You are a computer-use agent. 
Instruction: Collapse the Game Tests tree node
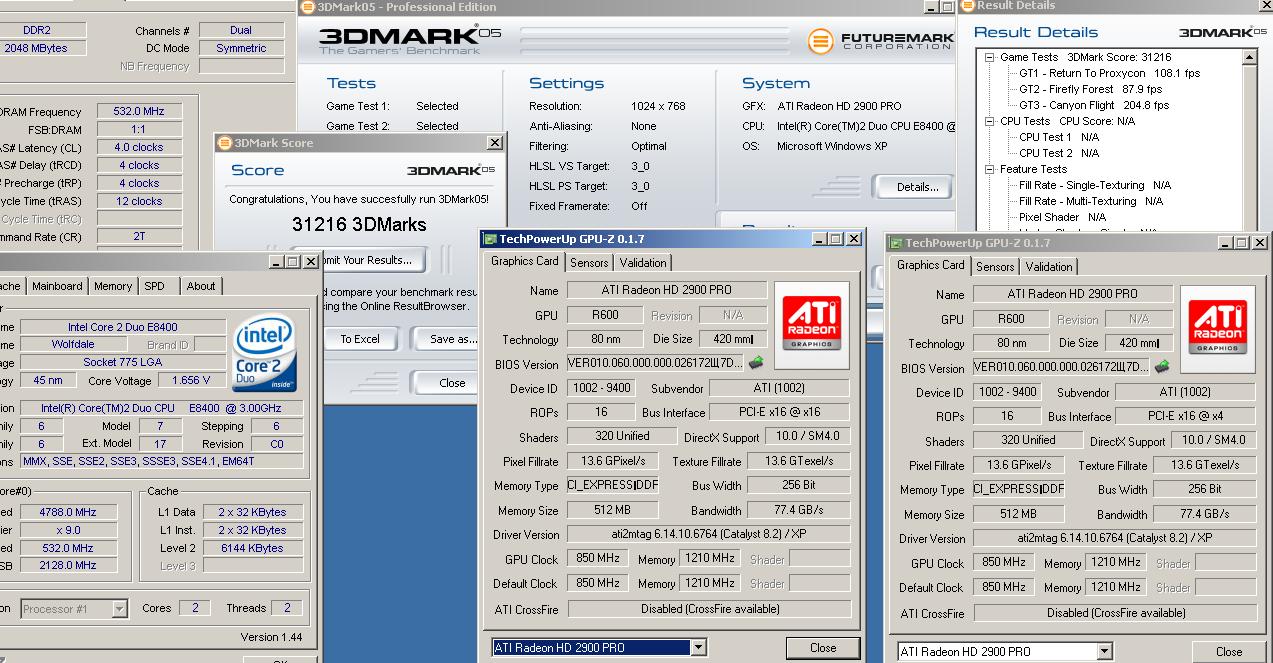[990, 57]
